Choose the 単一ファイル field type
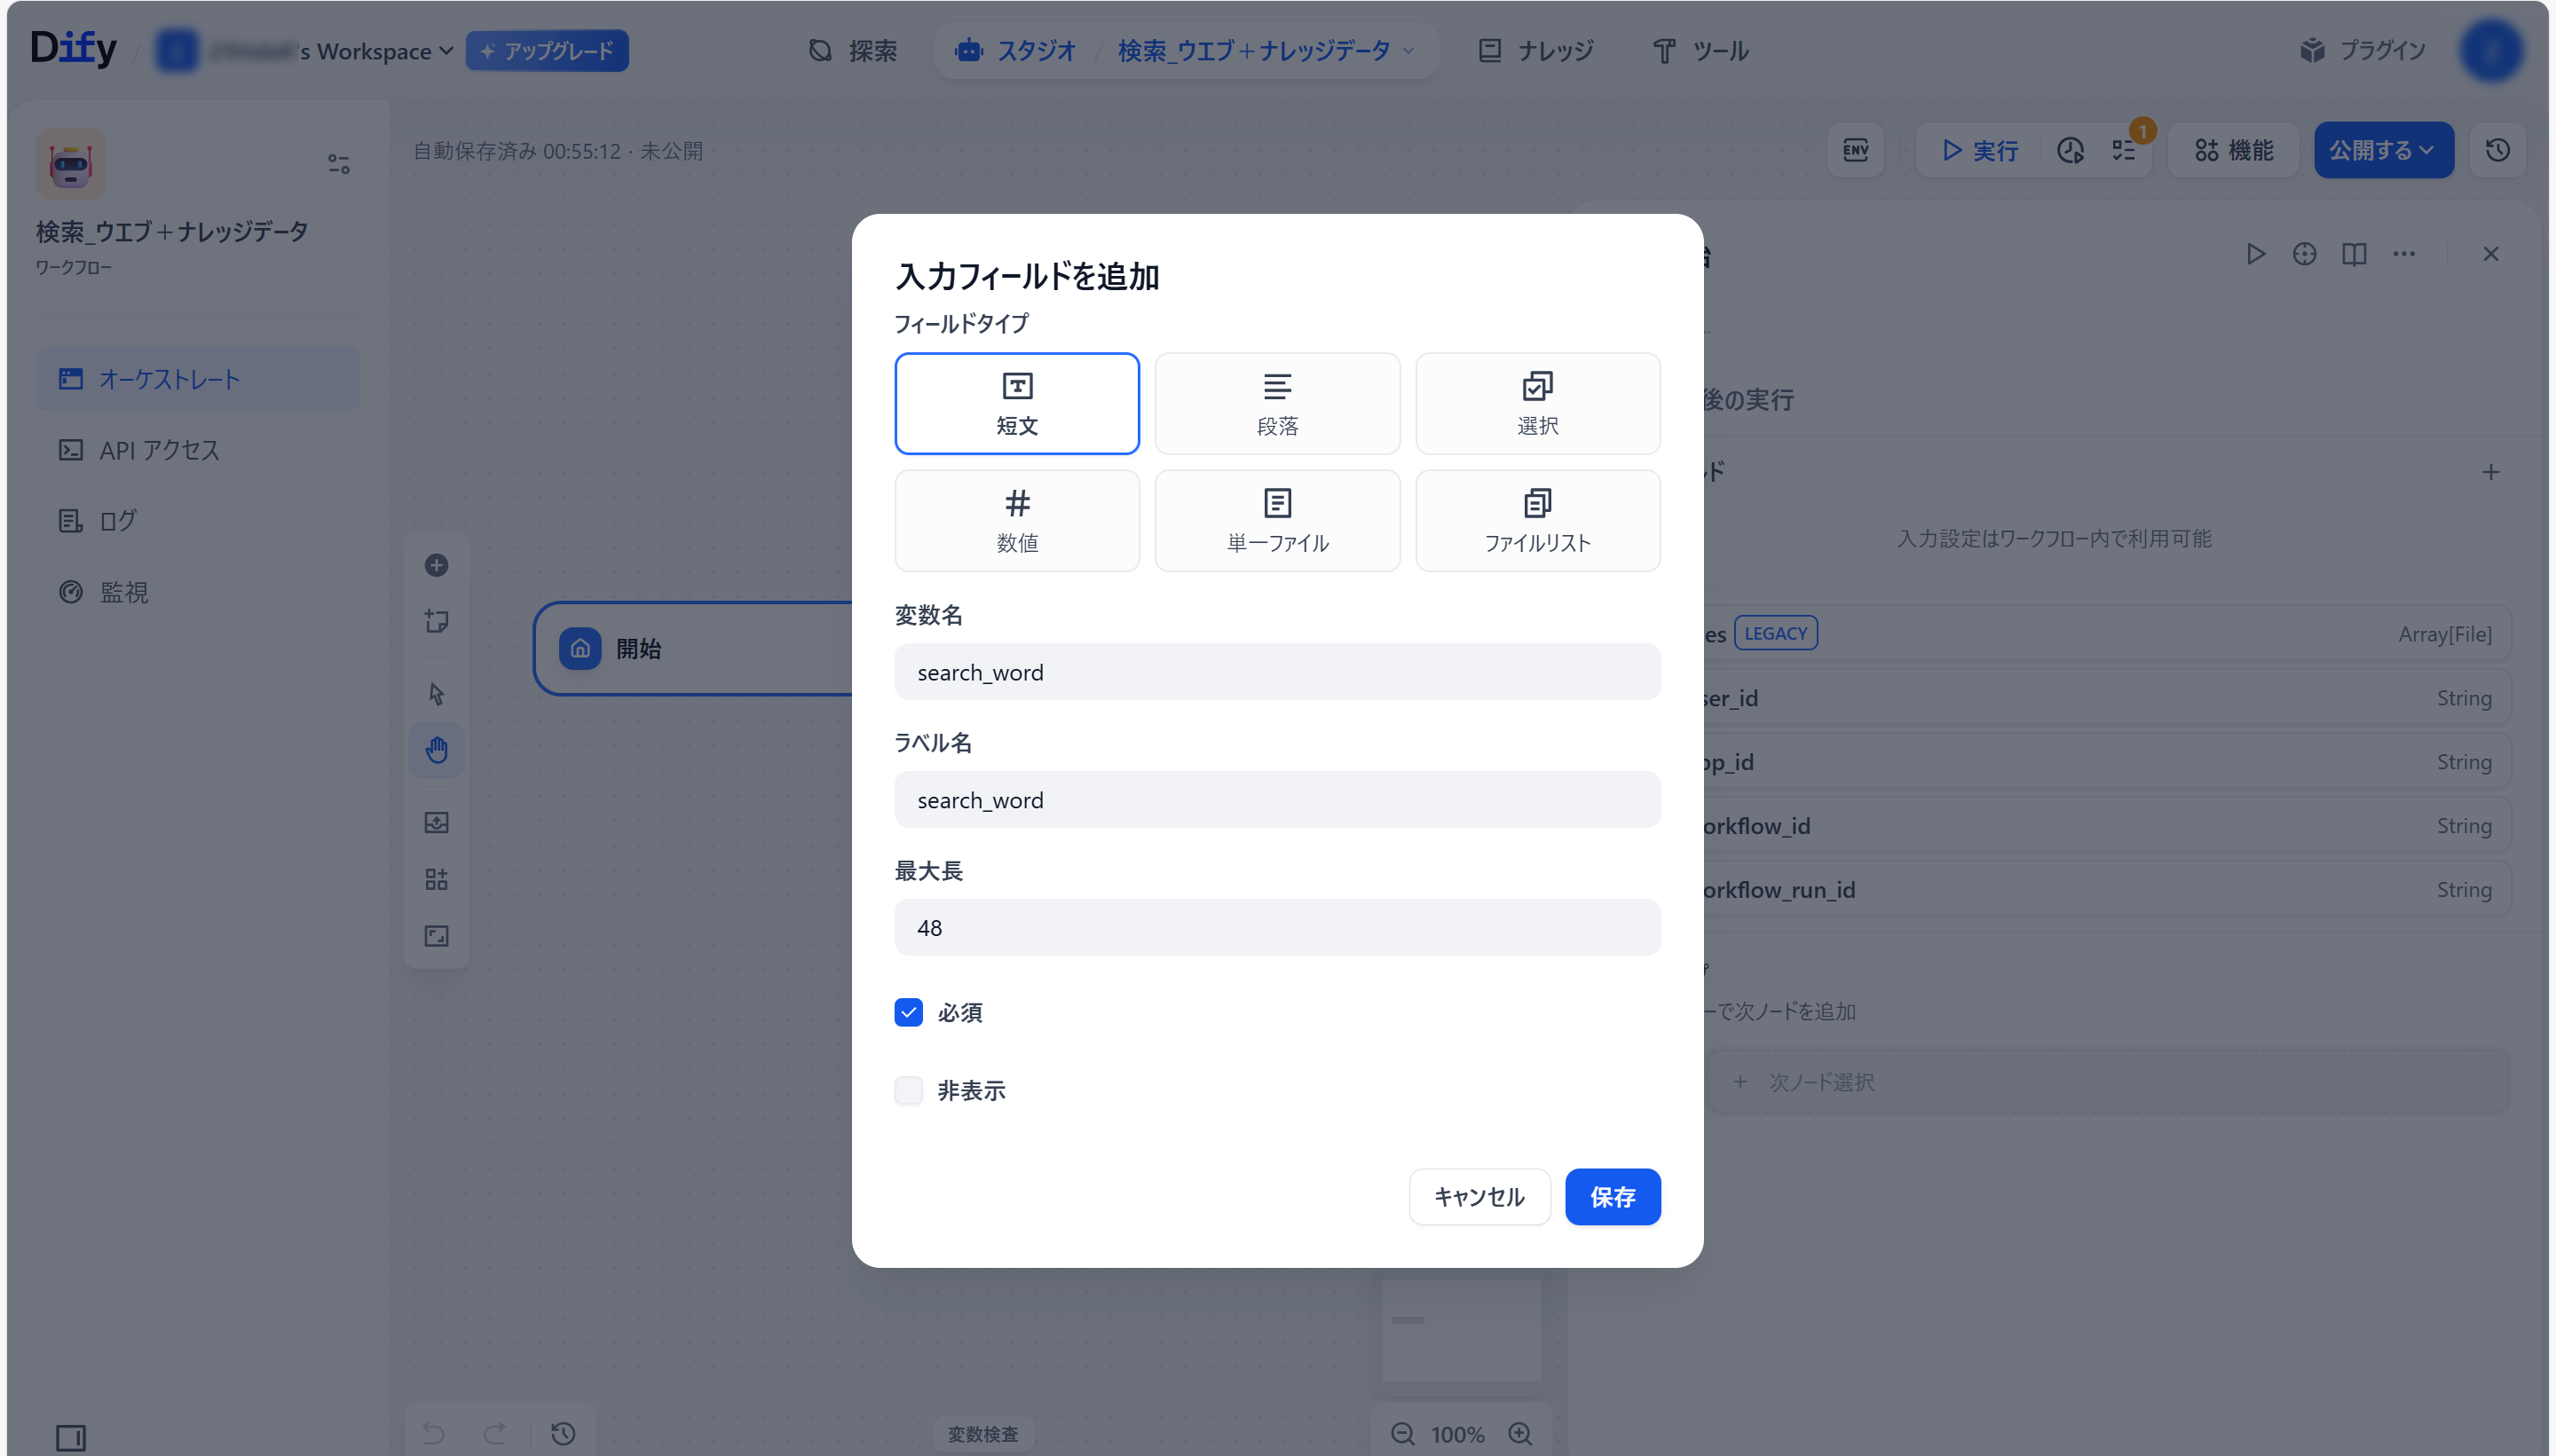Viewport: 2556px width, 1456px height. pyautogui.click(x=1276, y=520)
